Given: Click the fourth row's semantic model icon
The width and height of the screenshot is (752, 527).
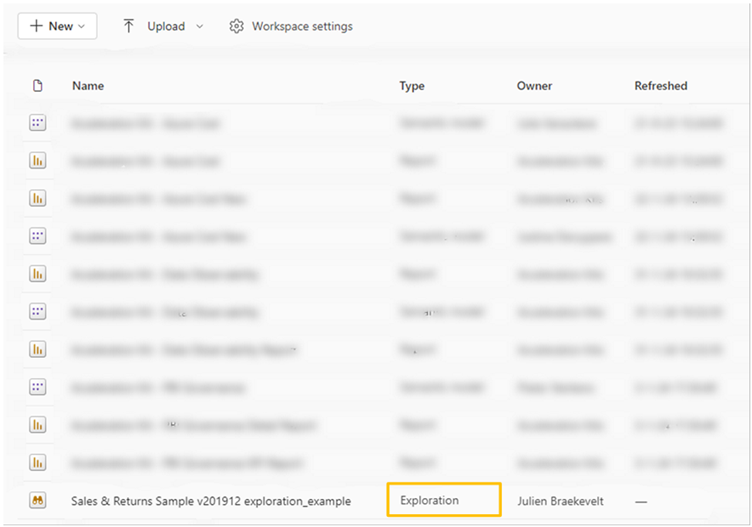Looking at the screenshot, I should (38, 236).
